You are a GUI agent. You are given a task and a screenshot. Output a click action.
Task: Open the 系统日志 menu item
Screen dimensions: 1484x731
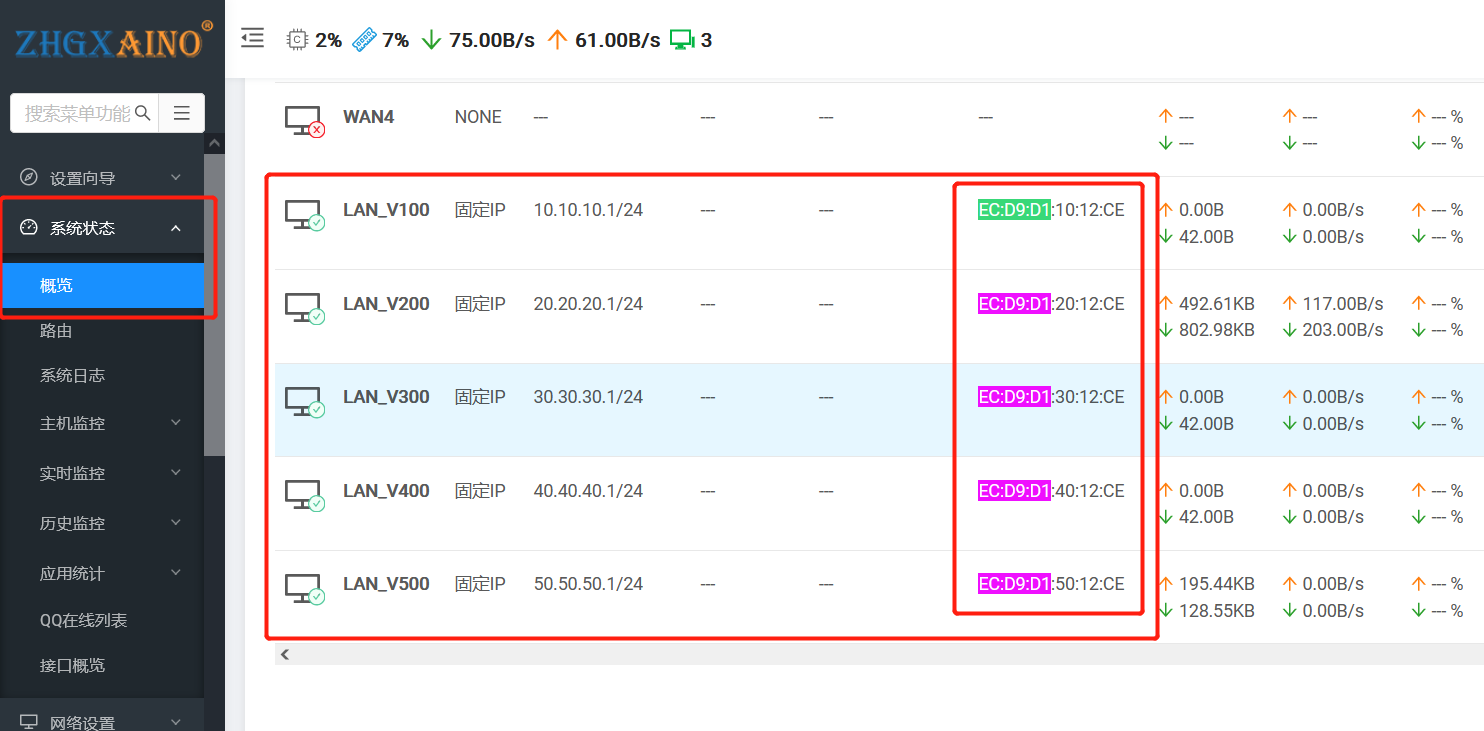(x=72, y=376)
